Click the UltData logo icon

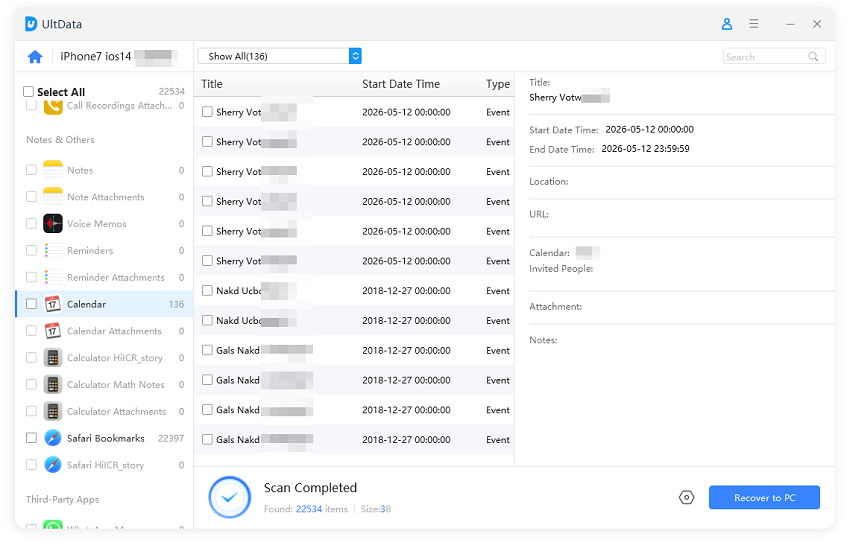pyautogui.click(x=31, y=24)
